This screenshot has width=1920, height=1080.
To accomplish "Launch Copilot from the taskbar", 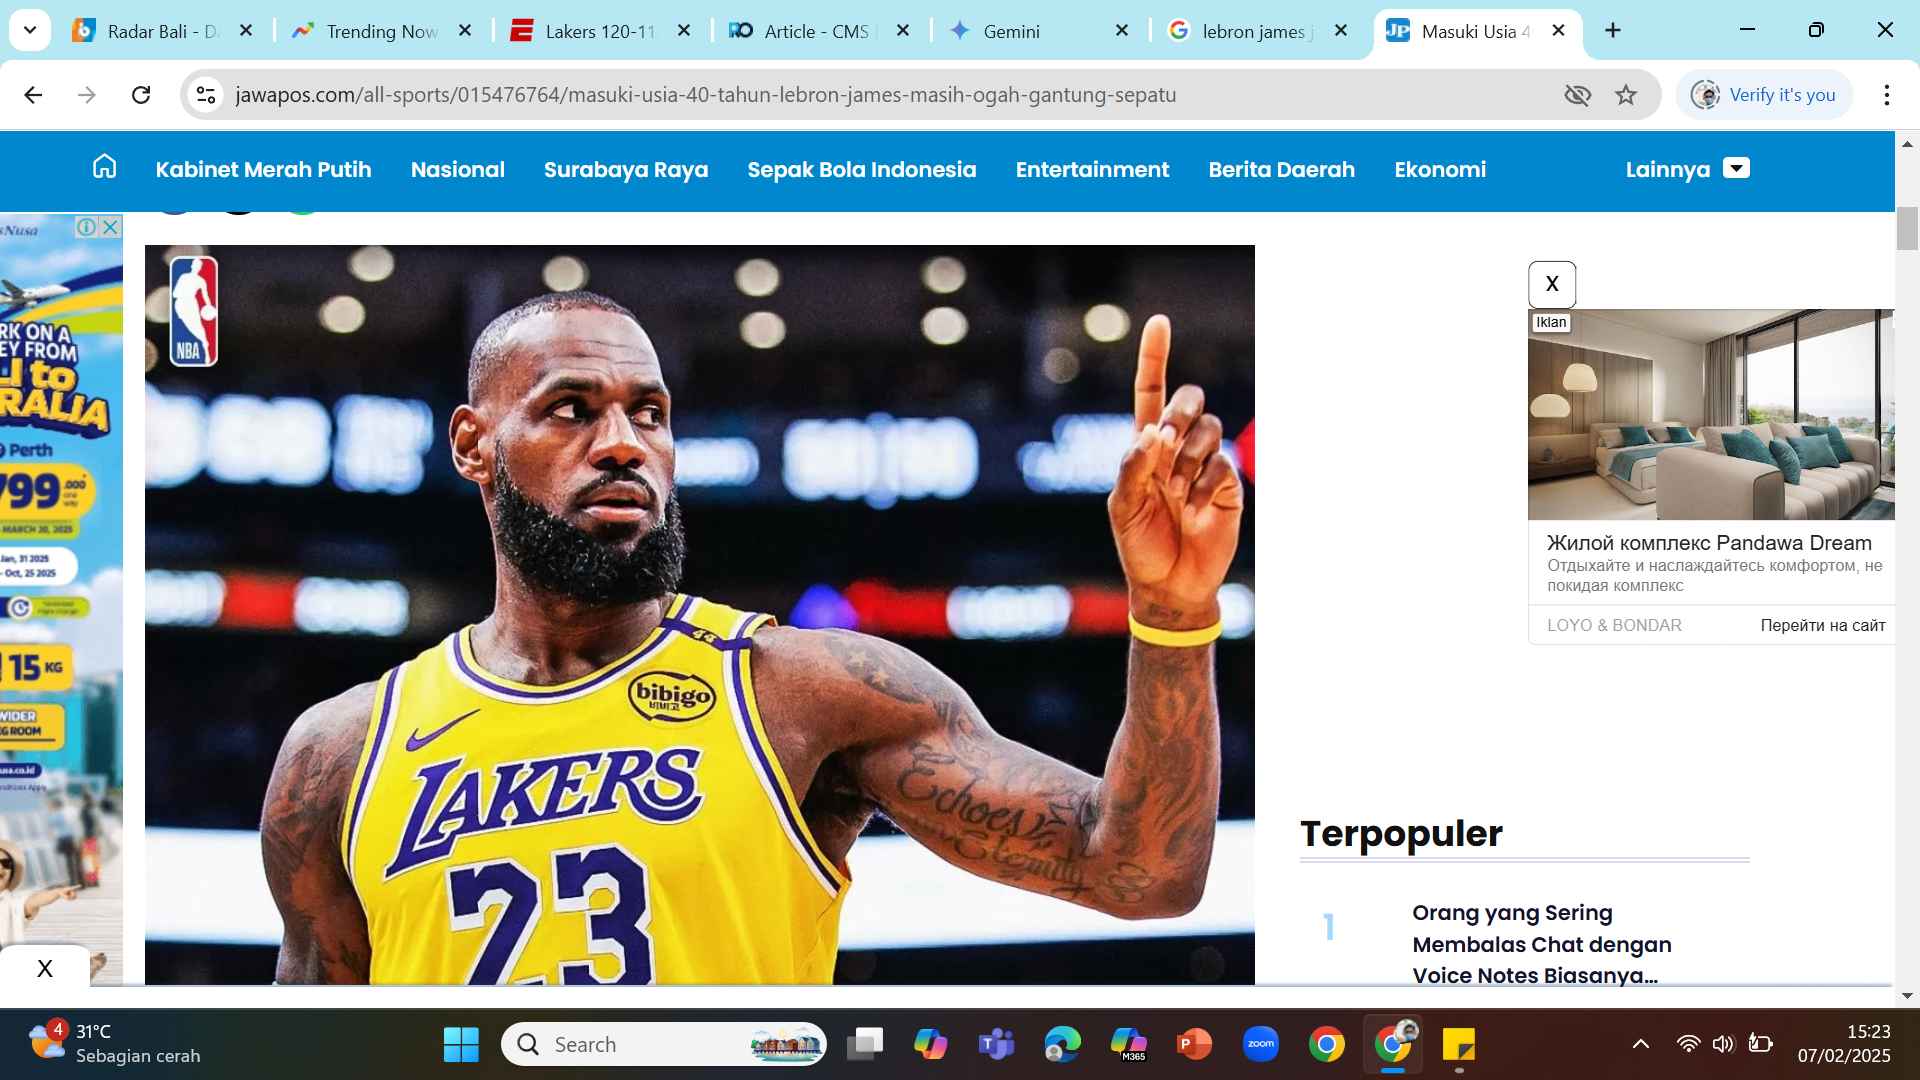I will coord(931,1045).
